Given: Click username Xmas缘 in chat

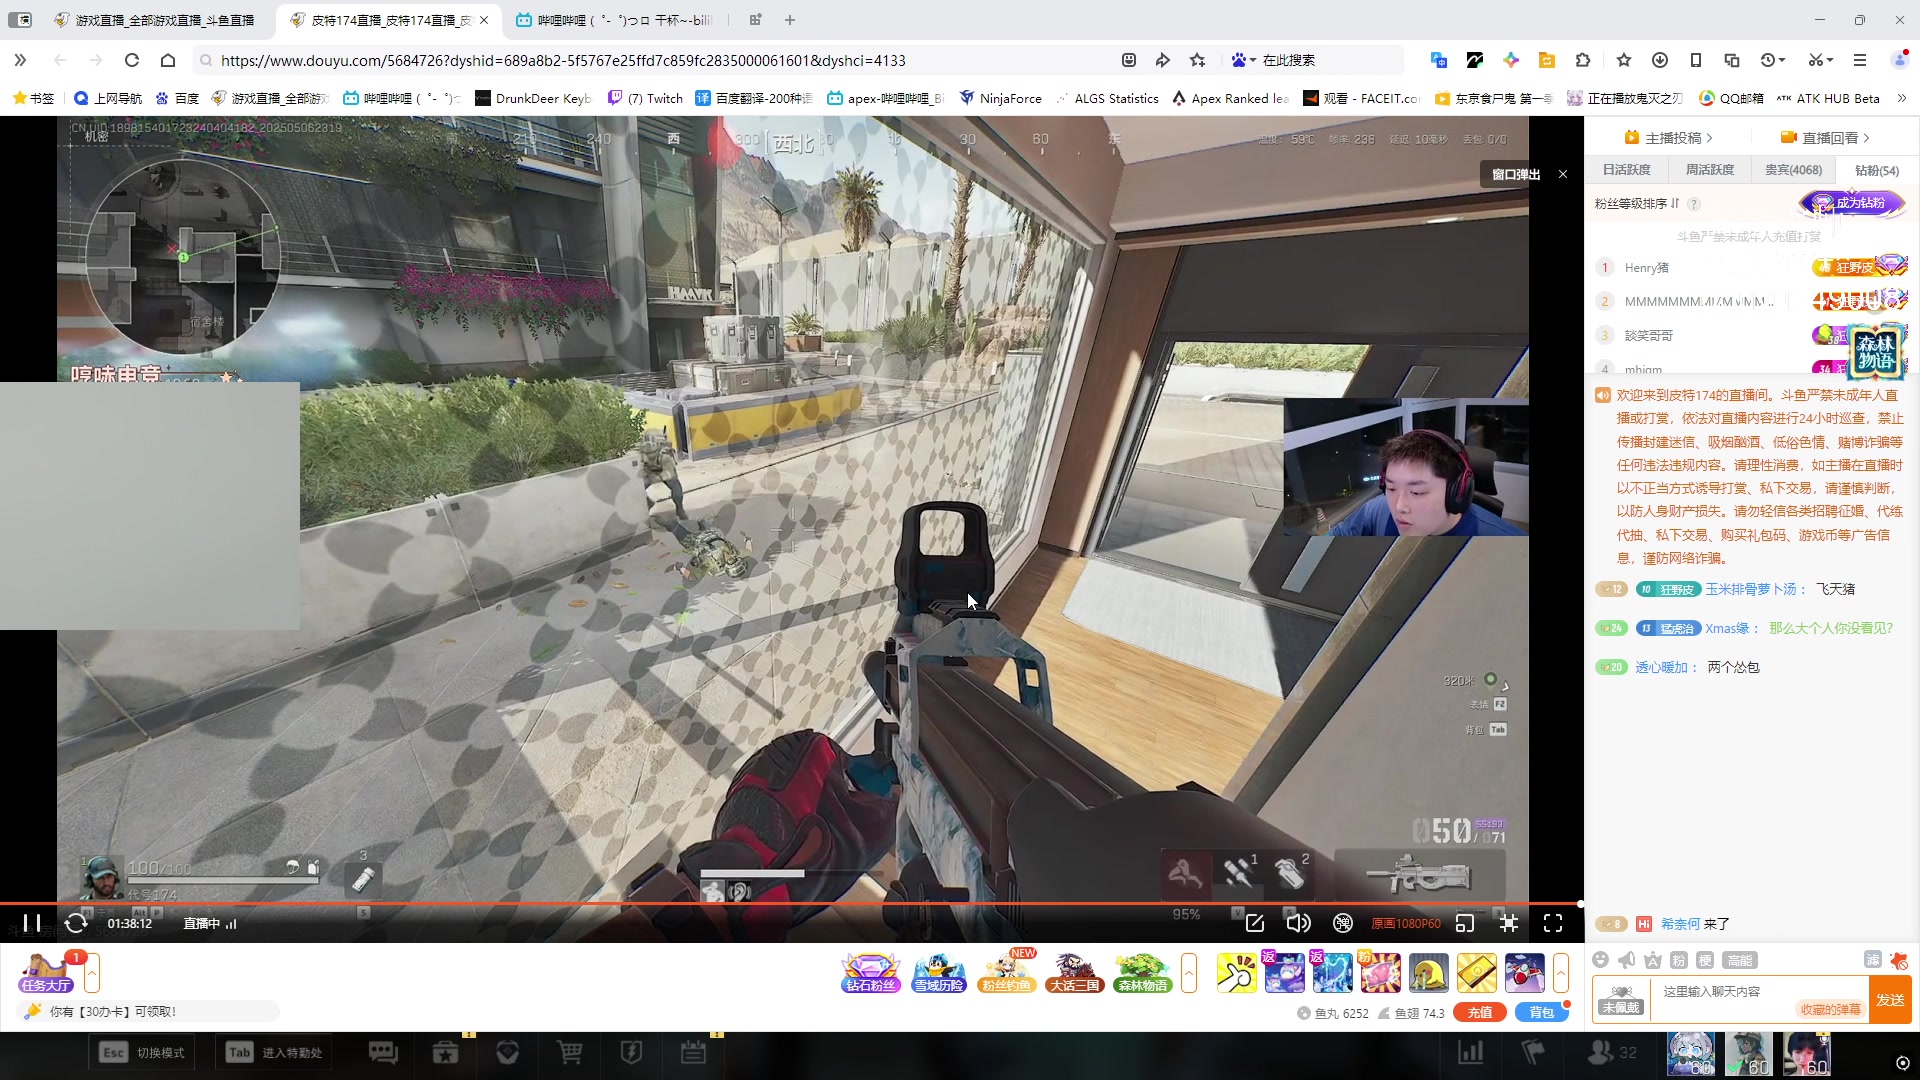Looking at the screenshot, I should tap(1727, 628).
